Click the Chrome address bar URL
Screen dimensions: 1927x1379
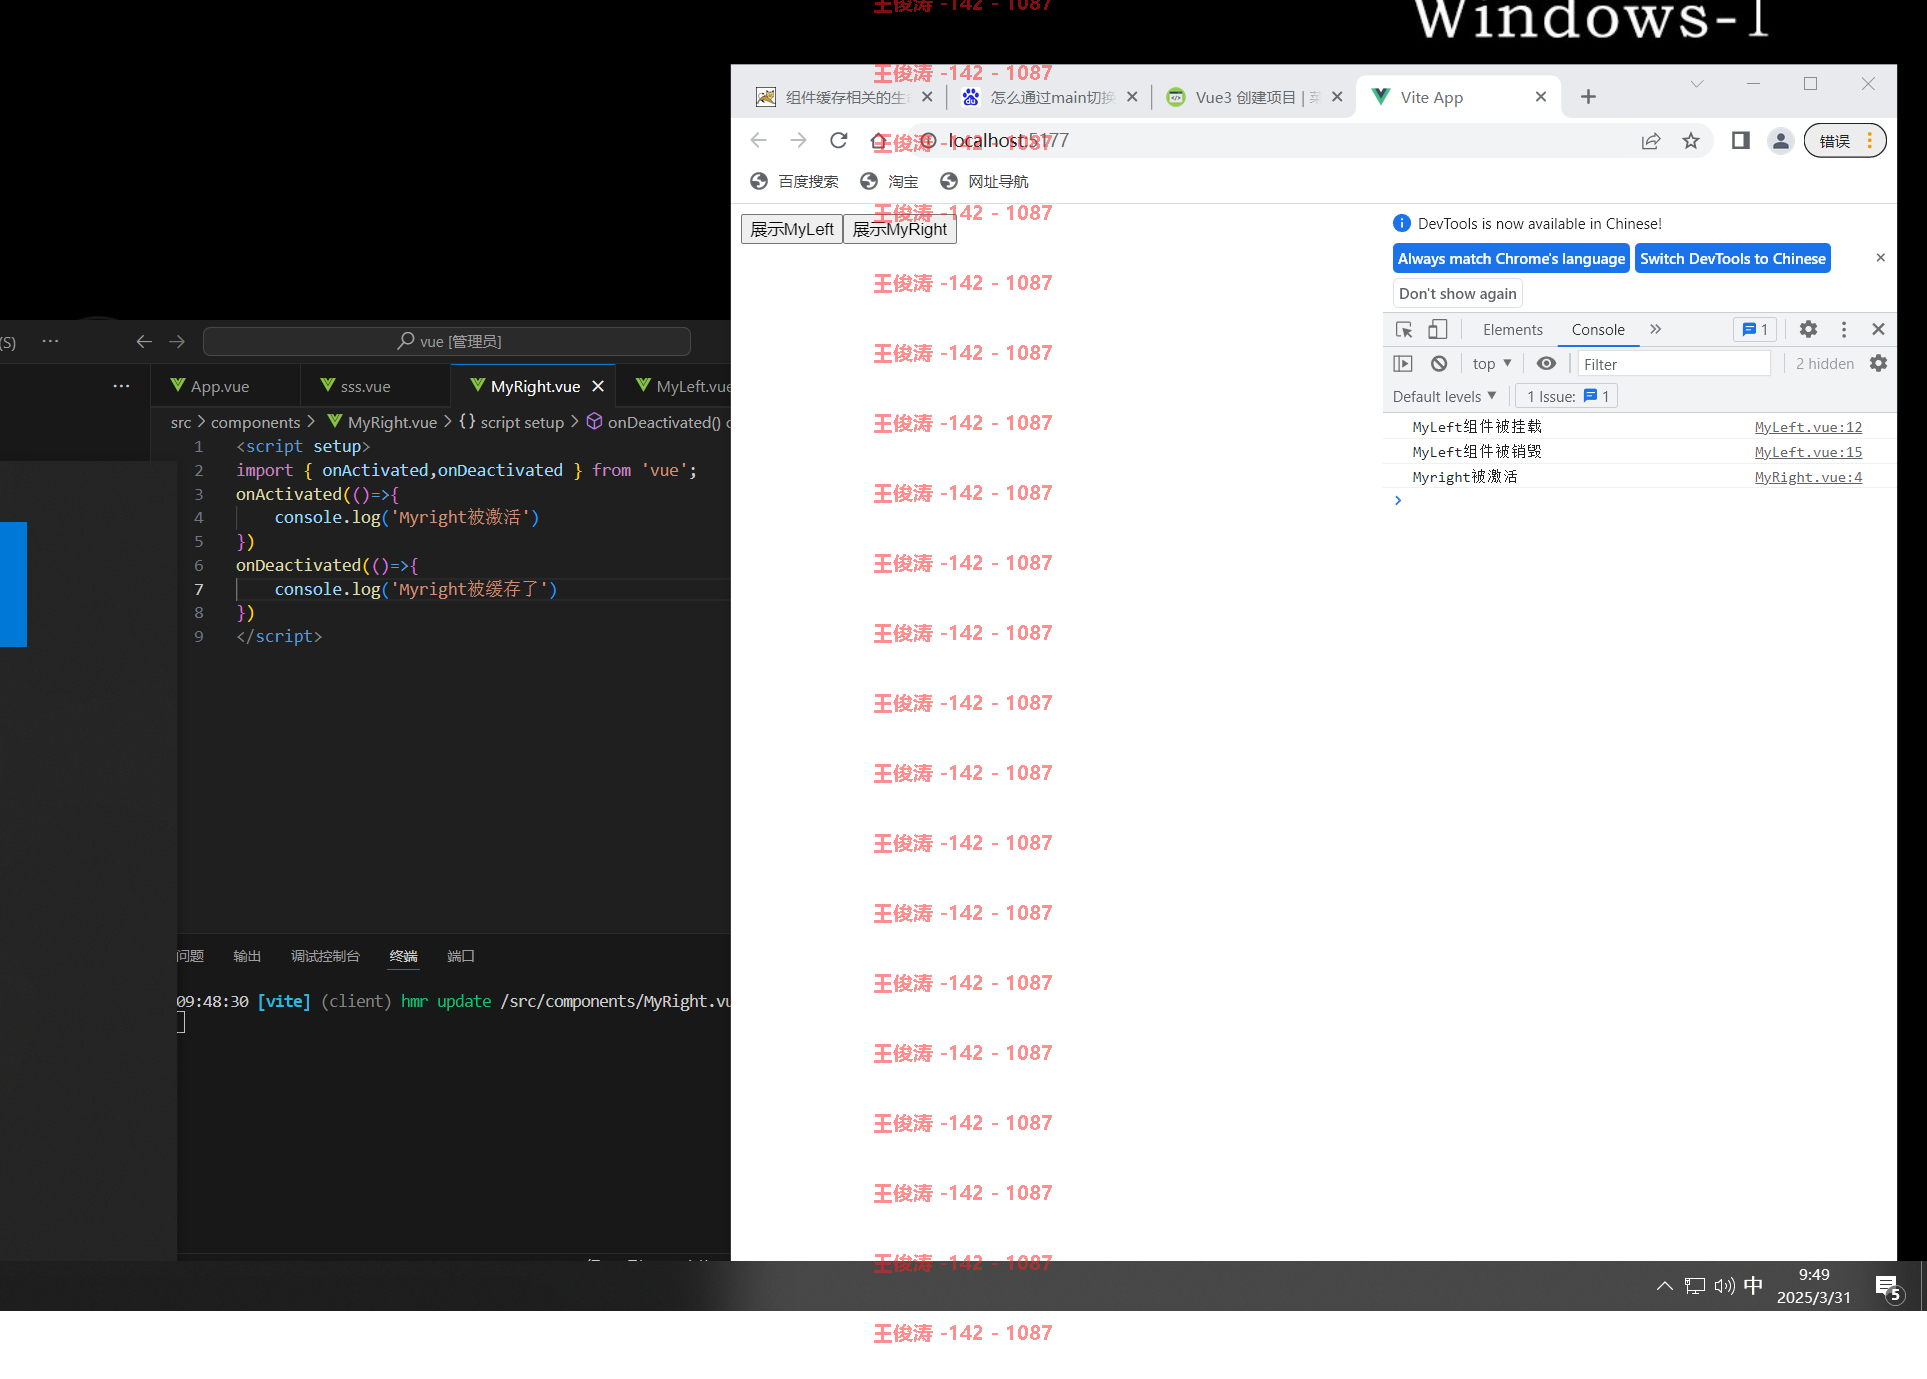click(x=1008, y=141)
